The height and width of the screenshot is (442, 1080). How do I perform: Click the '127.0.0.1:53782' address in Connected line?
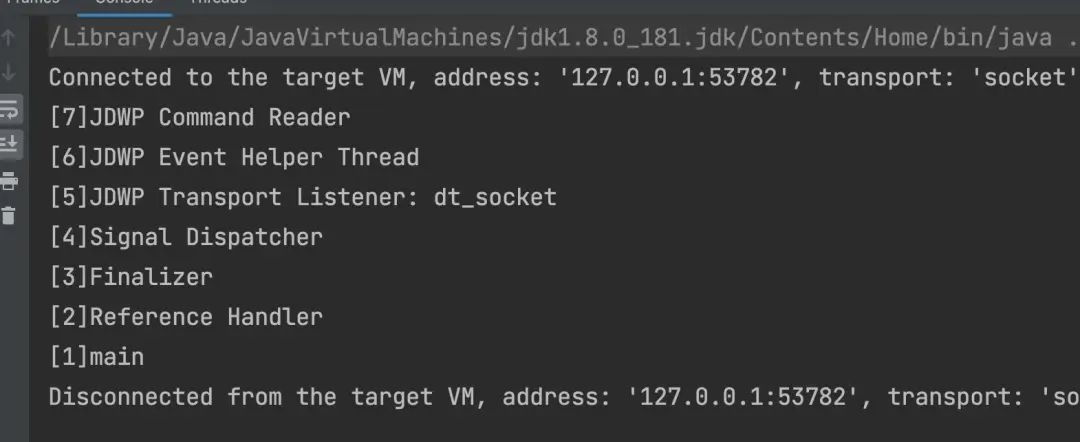click(680, 78)
